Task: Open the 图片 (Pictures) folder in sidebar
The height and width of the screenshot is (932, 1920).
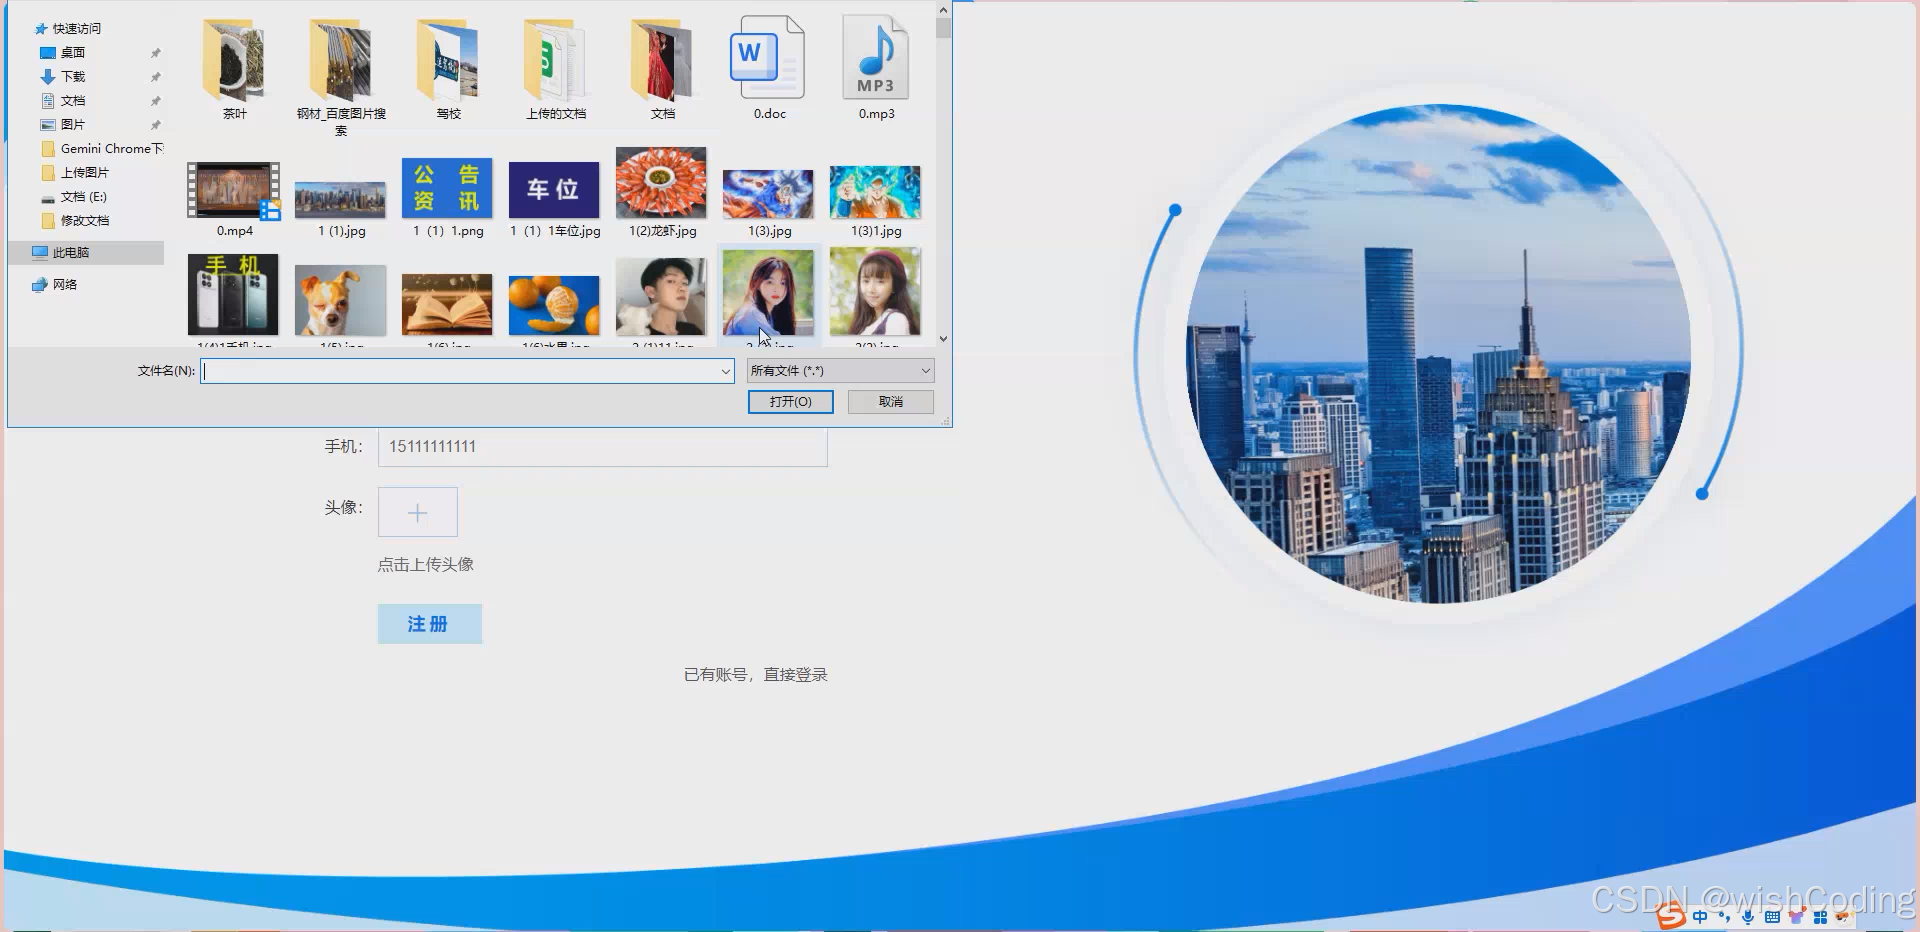Action: point(73,124)
